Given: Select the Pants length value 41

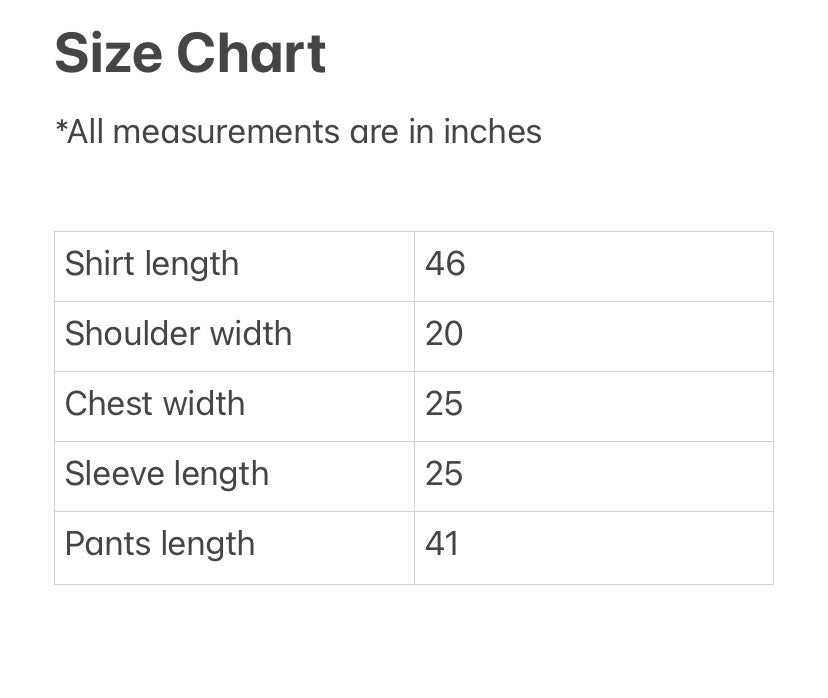Looking at the screenshot, I should click(x=442, y=544).
